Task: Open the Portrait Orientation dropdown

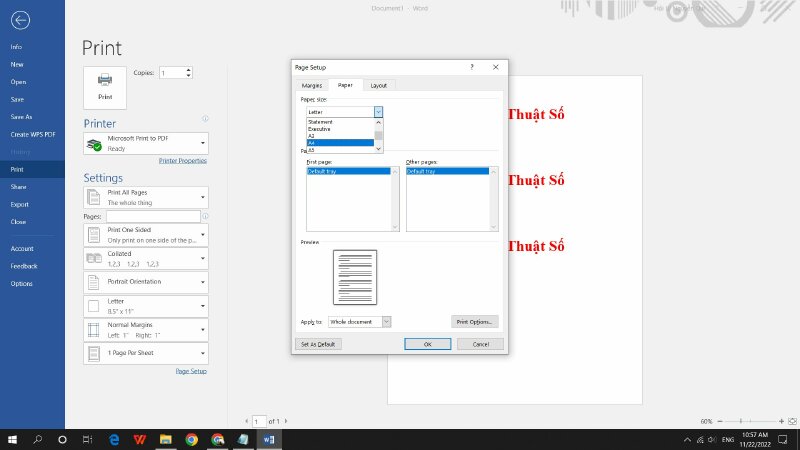Action: click(x=146, y=282)
